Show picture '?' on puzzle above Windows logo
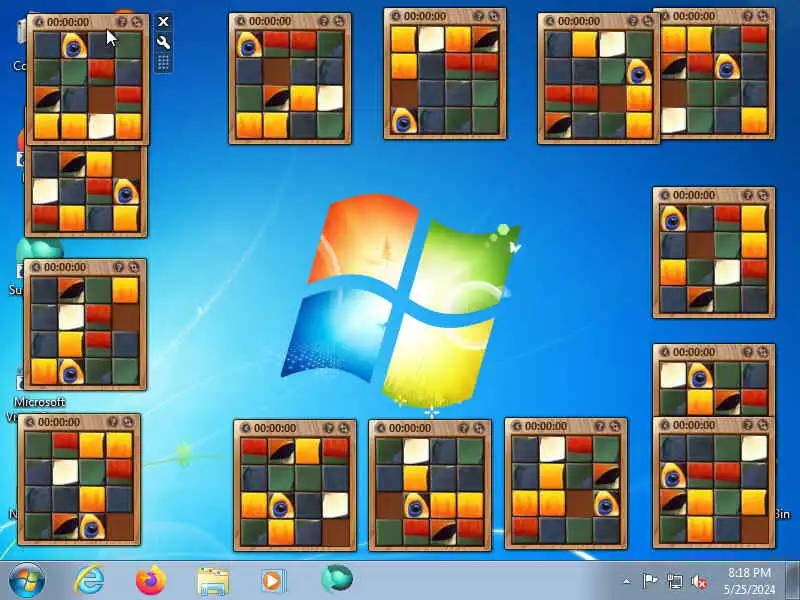The height and width of the screenshot is (600, 800). coord(479,16)
